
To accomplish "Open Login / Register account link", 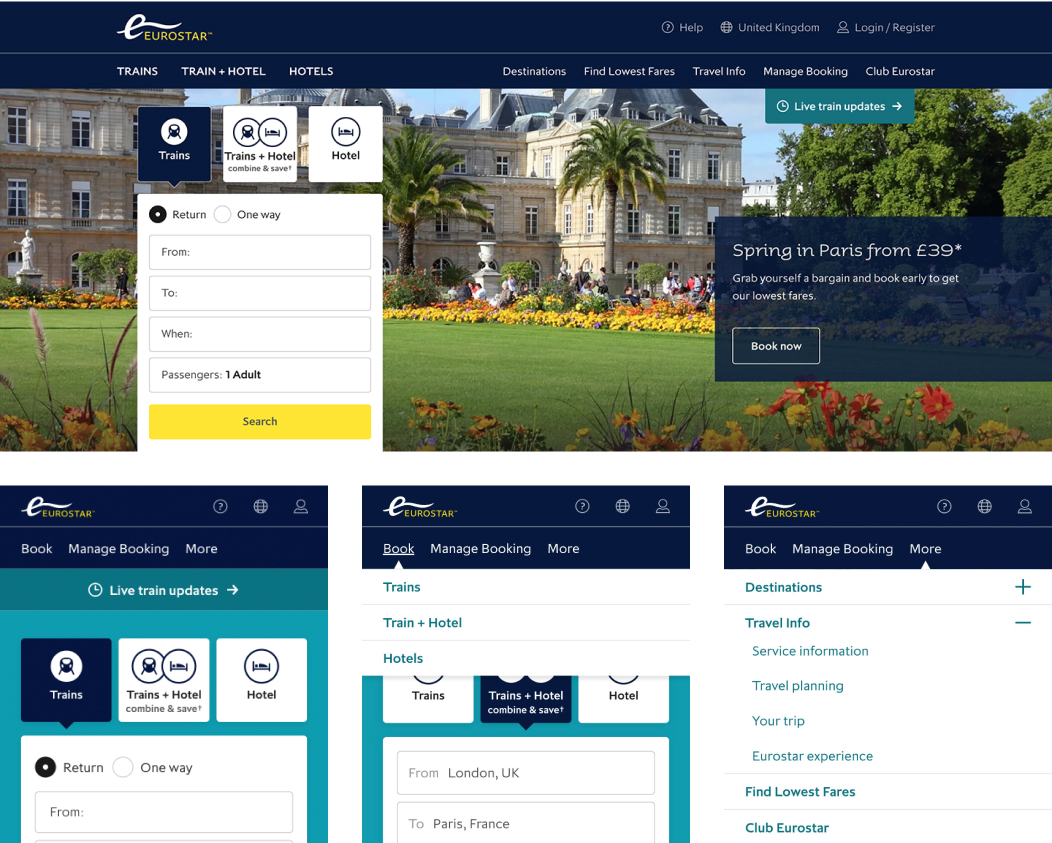I will coord(886,28).
